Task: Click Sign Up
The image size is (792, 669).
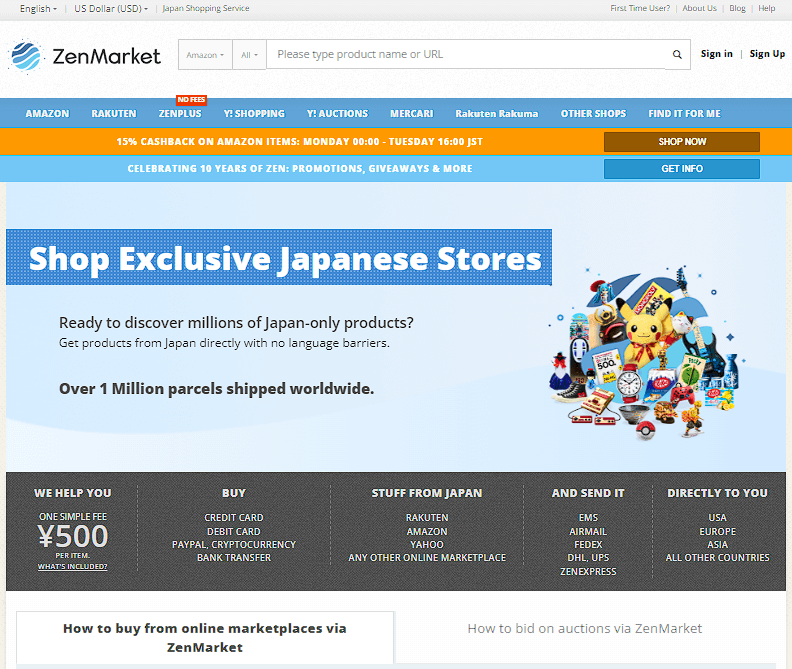Action: tap(767, 54)
